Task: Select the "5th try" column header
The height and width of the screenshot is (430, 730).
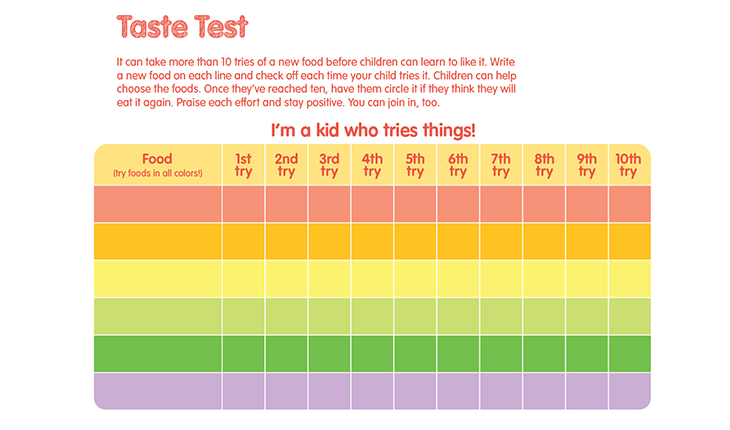Action: click(x=415, y=165)
